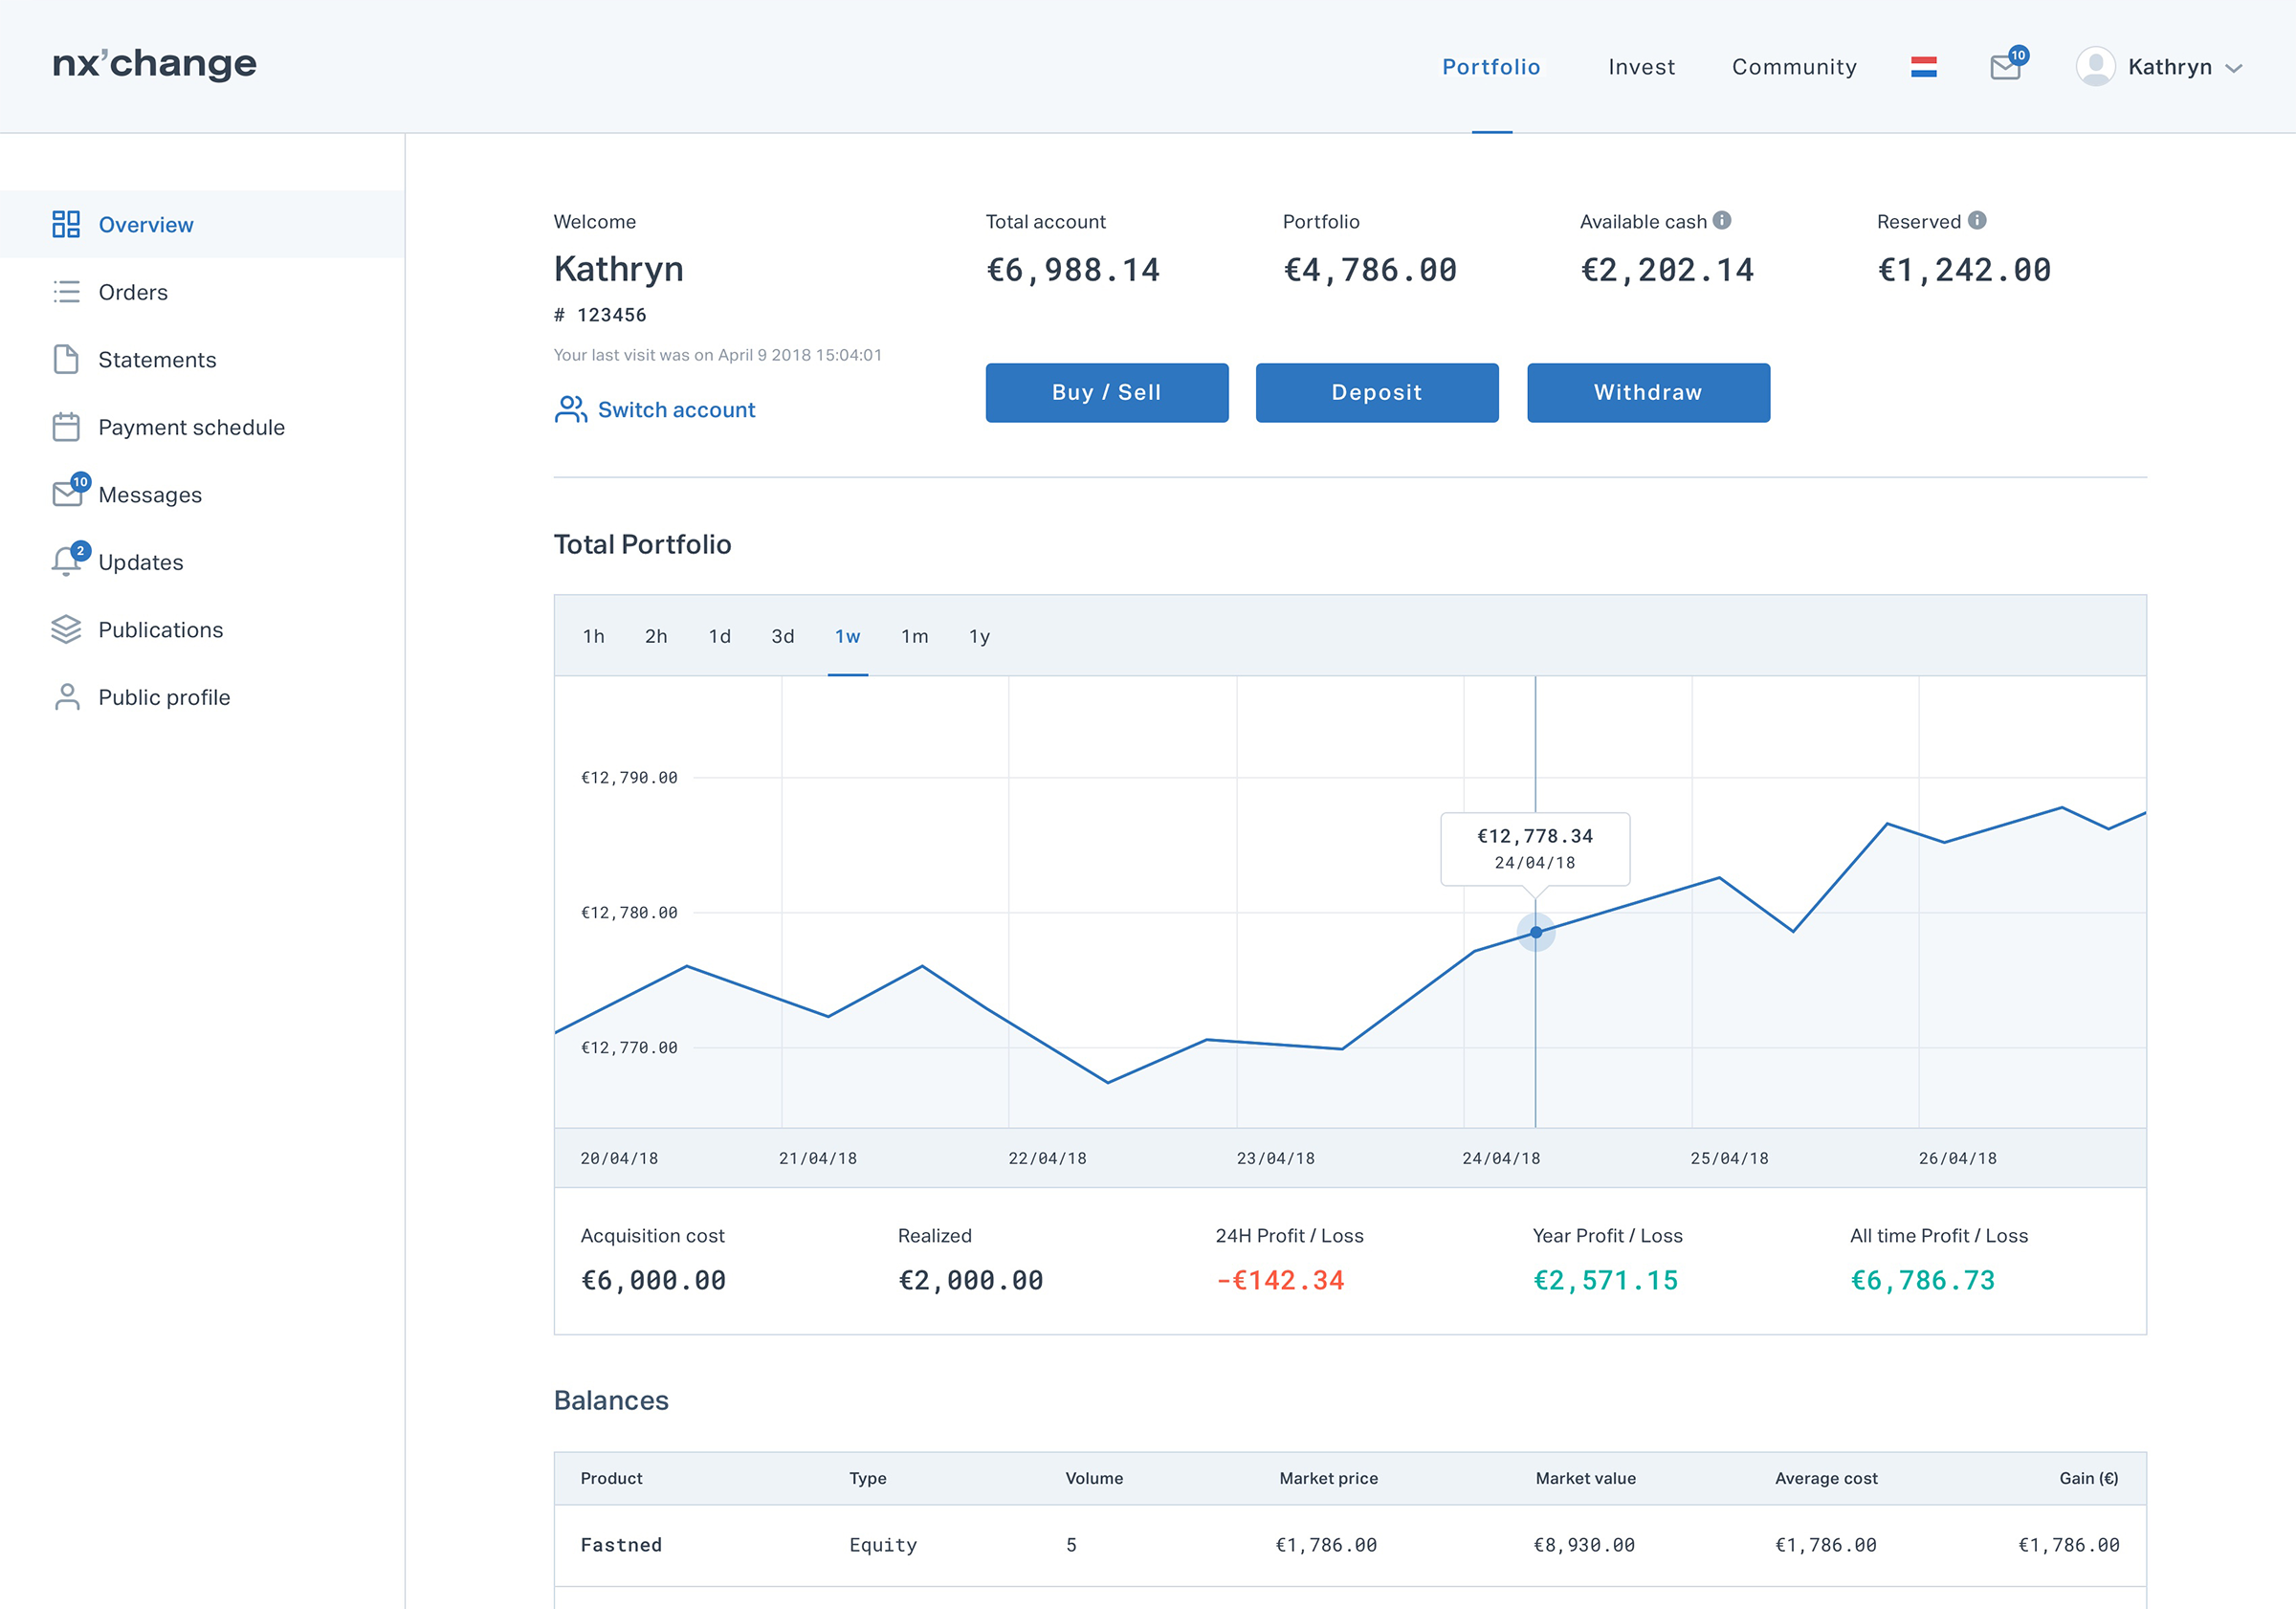
Task: Click the Publications layers icon
Action: click(66, 629)
